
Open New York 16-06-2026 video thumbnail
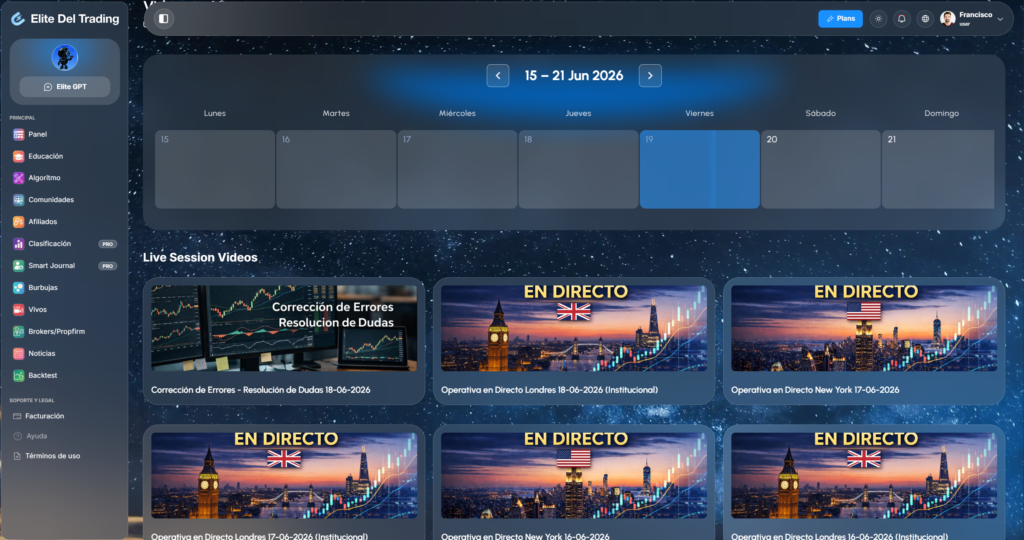tap(574, 475)
